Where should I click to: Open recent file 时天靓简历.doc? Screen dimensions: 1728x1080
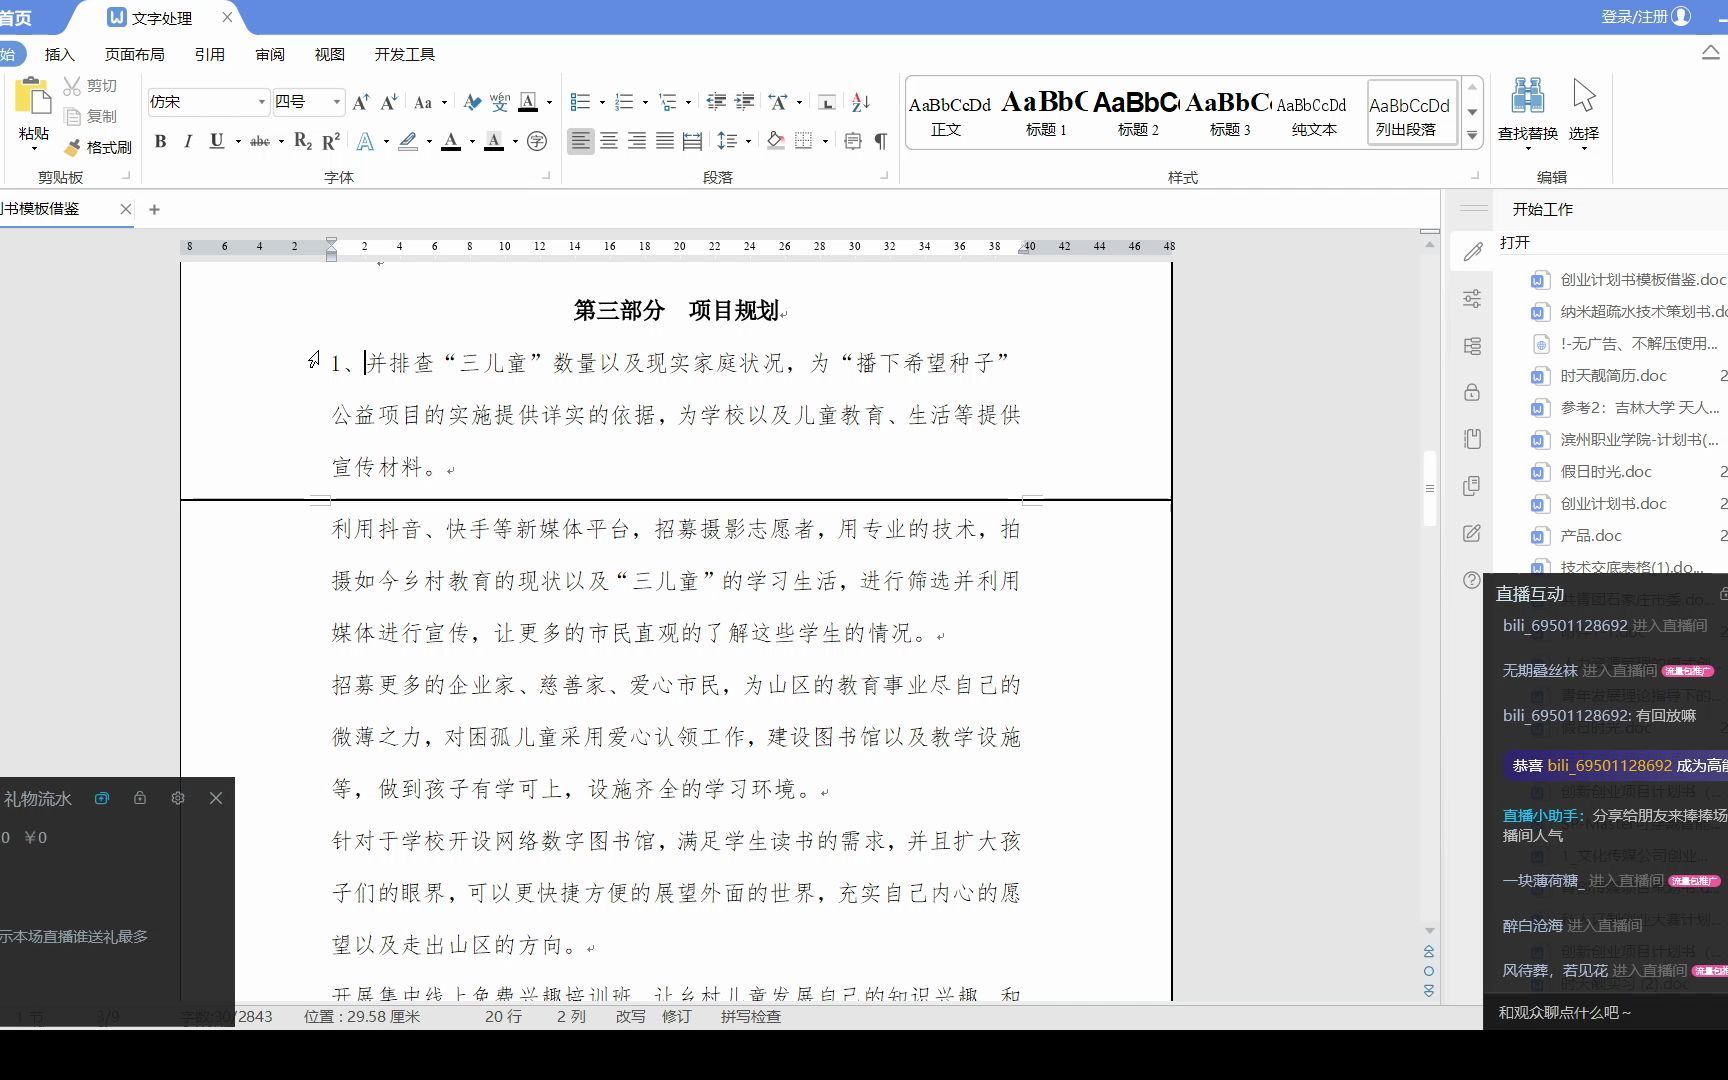(x=1613, y=376)
